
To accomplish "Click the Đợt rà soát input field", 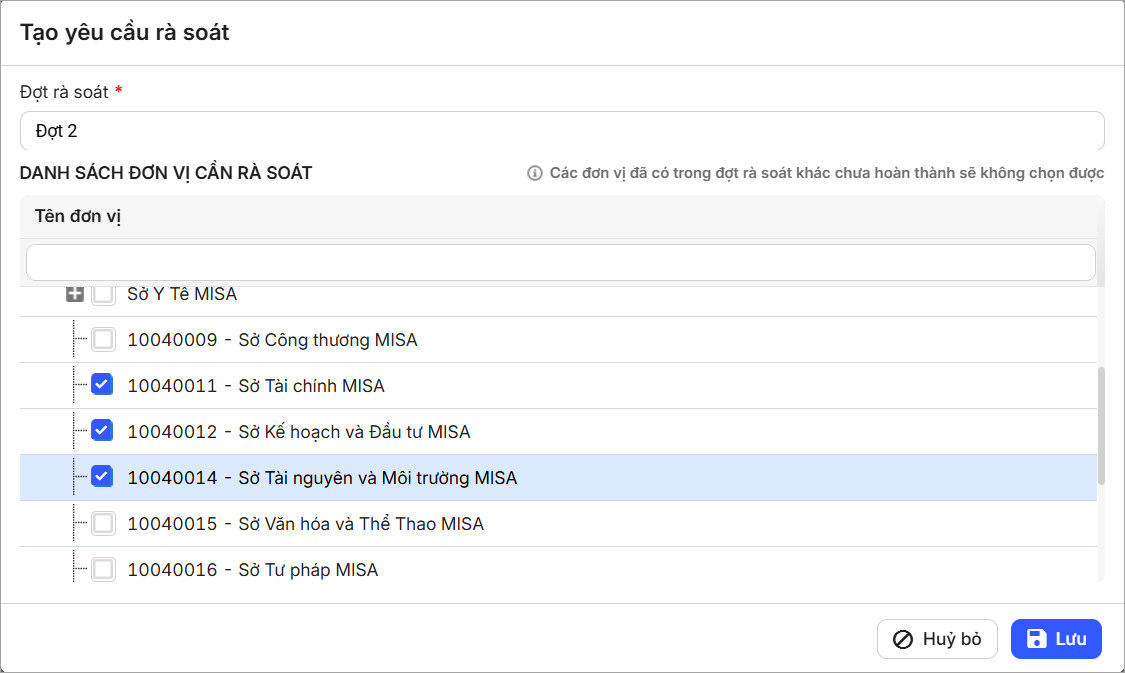I will [x=561, y=131].
